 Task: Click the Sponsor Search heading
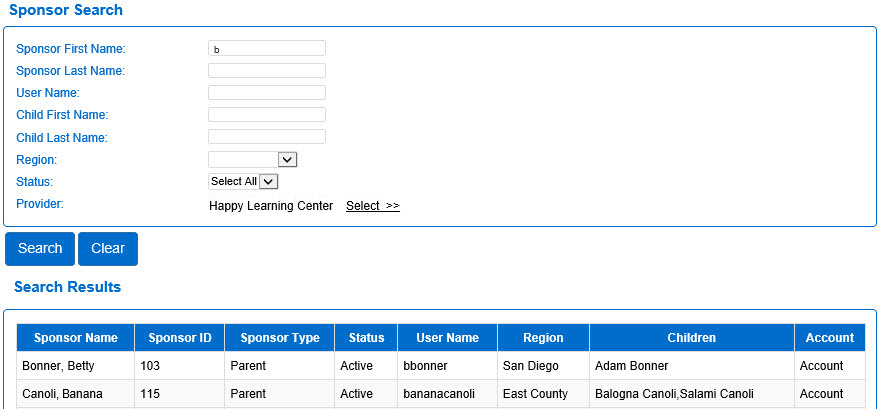[66, 10]
